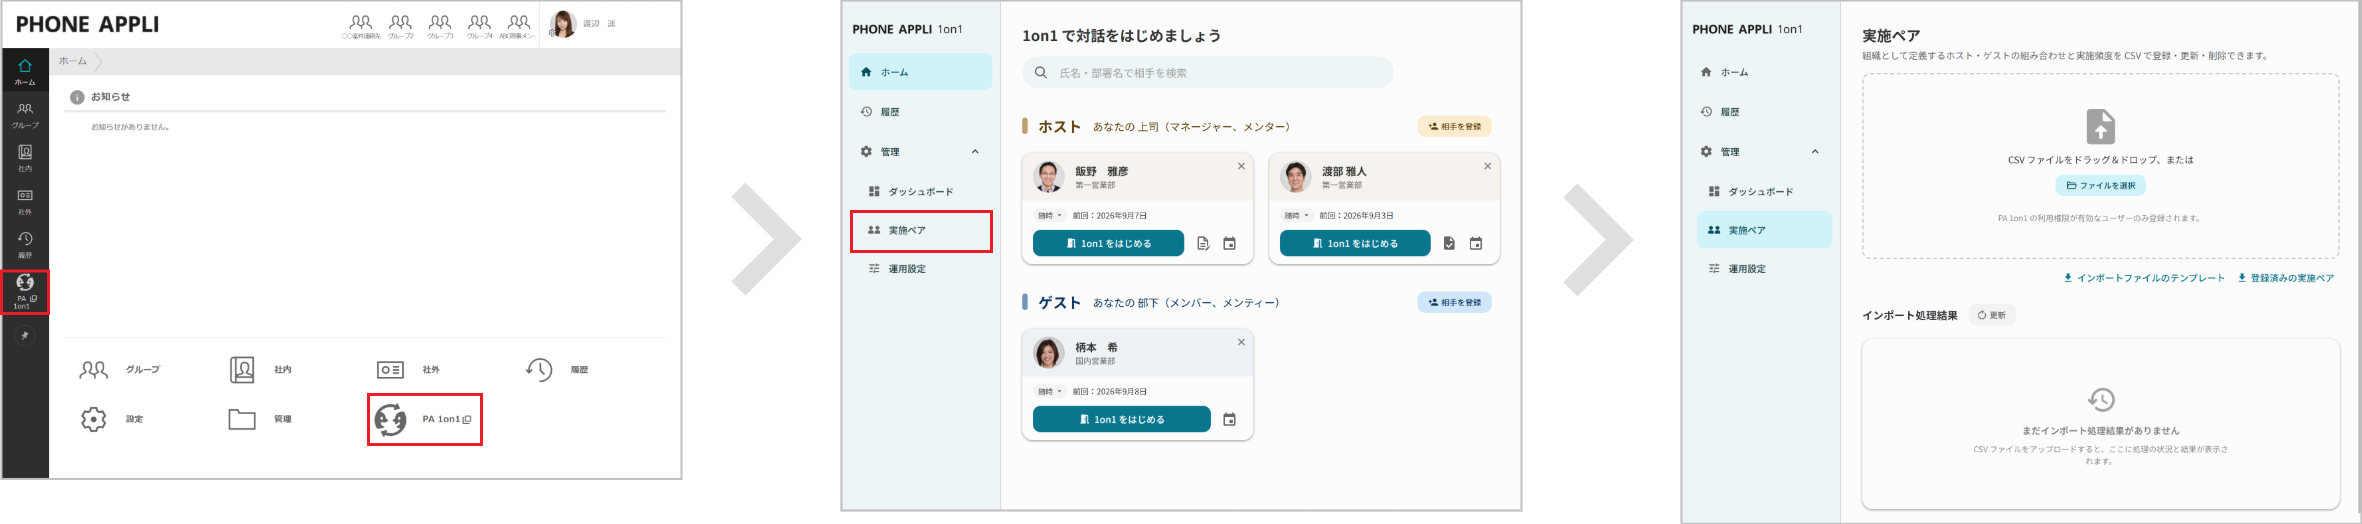Open the fifth group shortcut in top header
This screenshot has width=2362, height=524.
518,26
